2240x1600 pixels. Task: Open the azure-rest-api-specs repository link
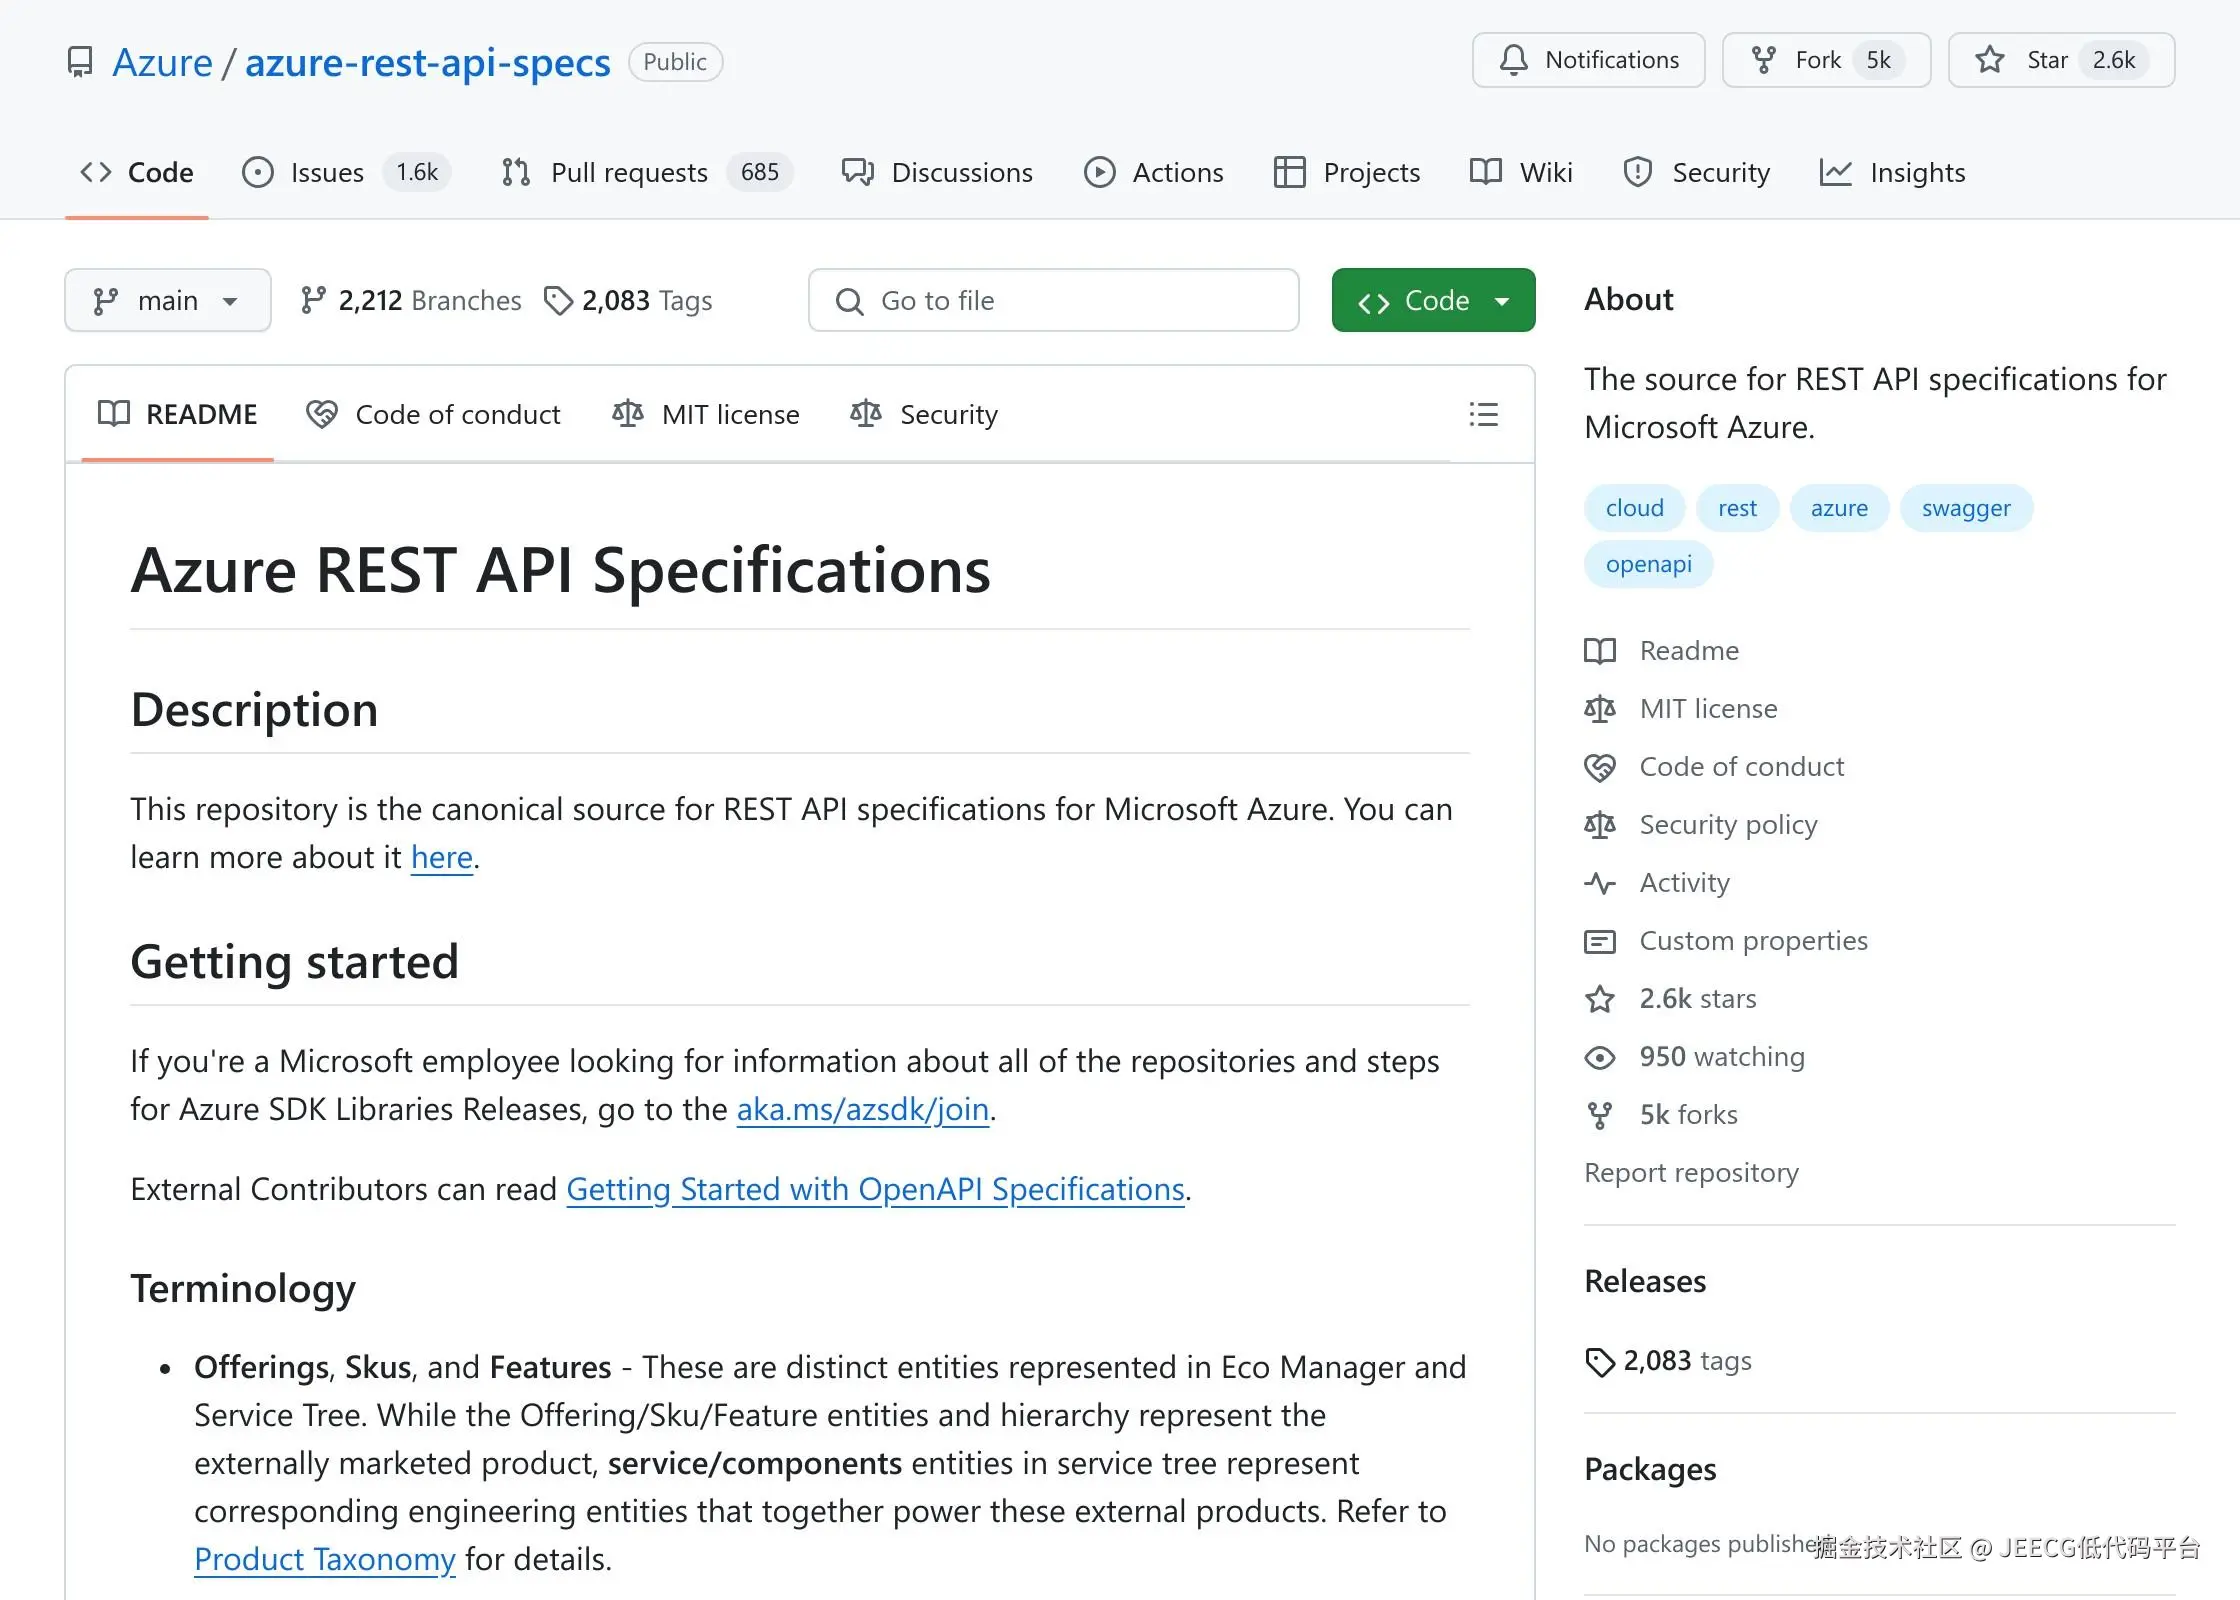pos(428,62)
